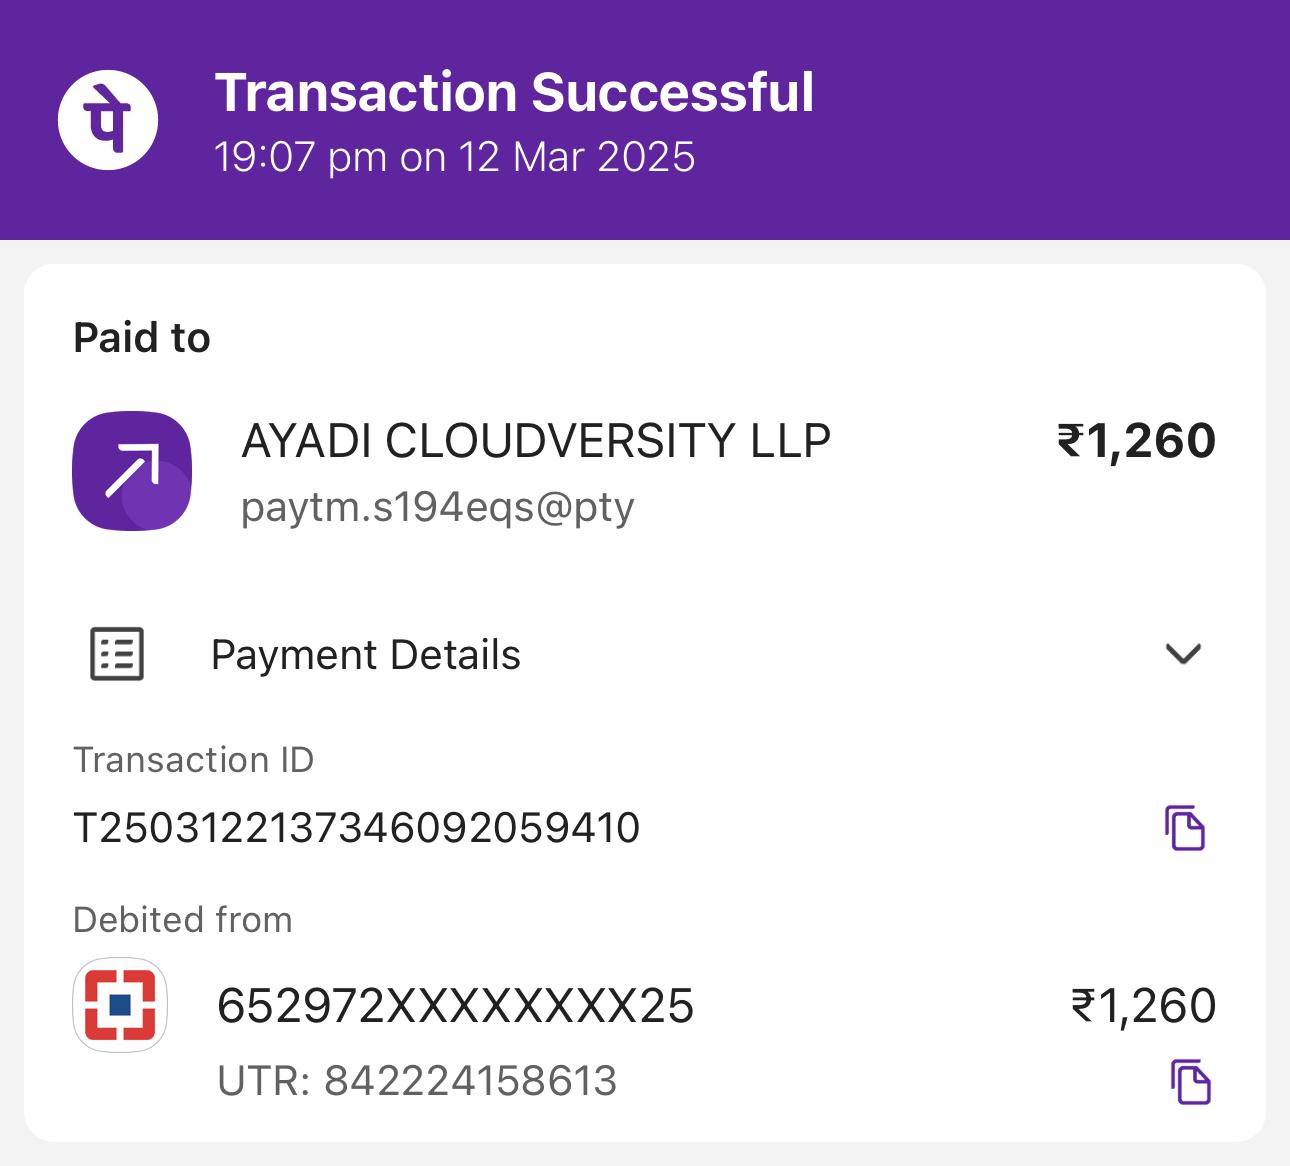Click UPI ID paytm.s194eqs@pty
The height and width of the screenshot is (1166, 1290).
tap(437, 507)
